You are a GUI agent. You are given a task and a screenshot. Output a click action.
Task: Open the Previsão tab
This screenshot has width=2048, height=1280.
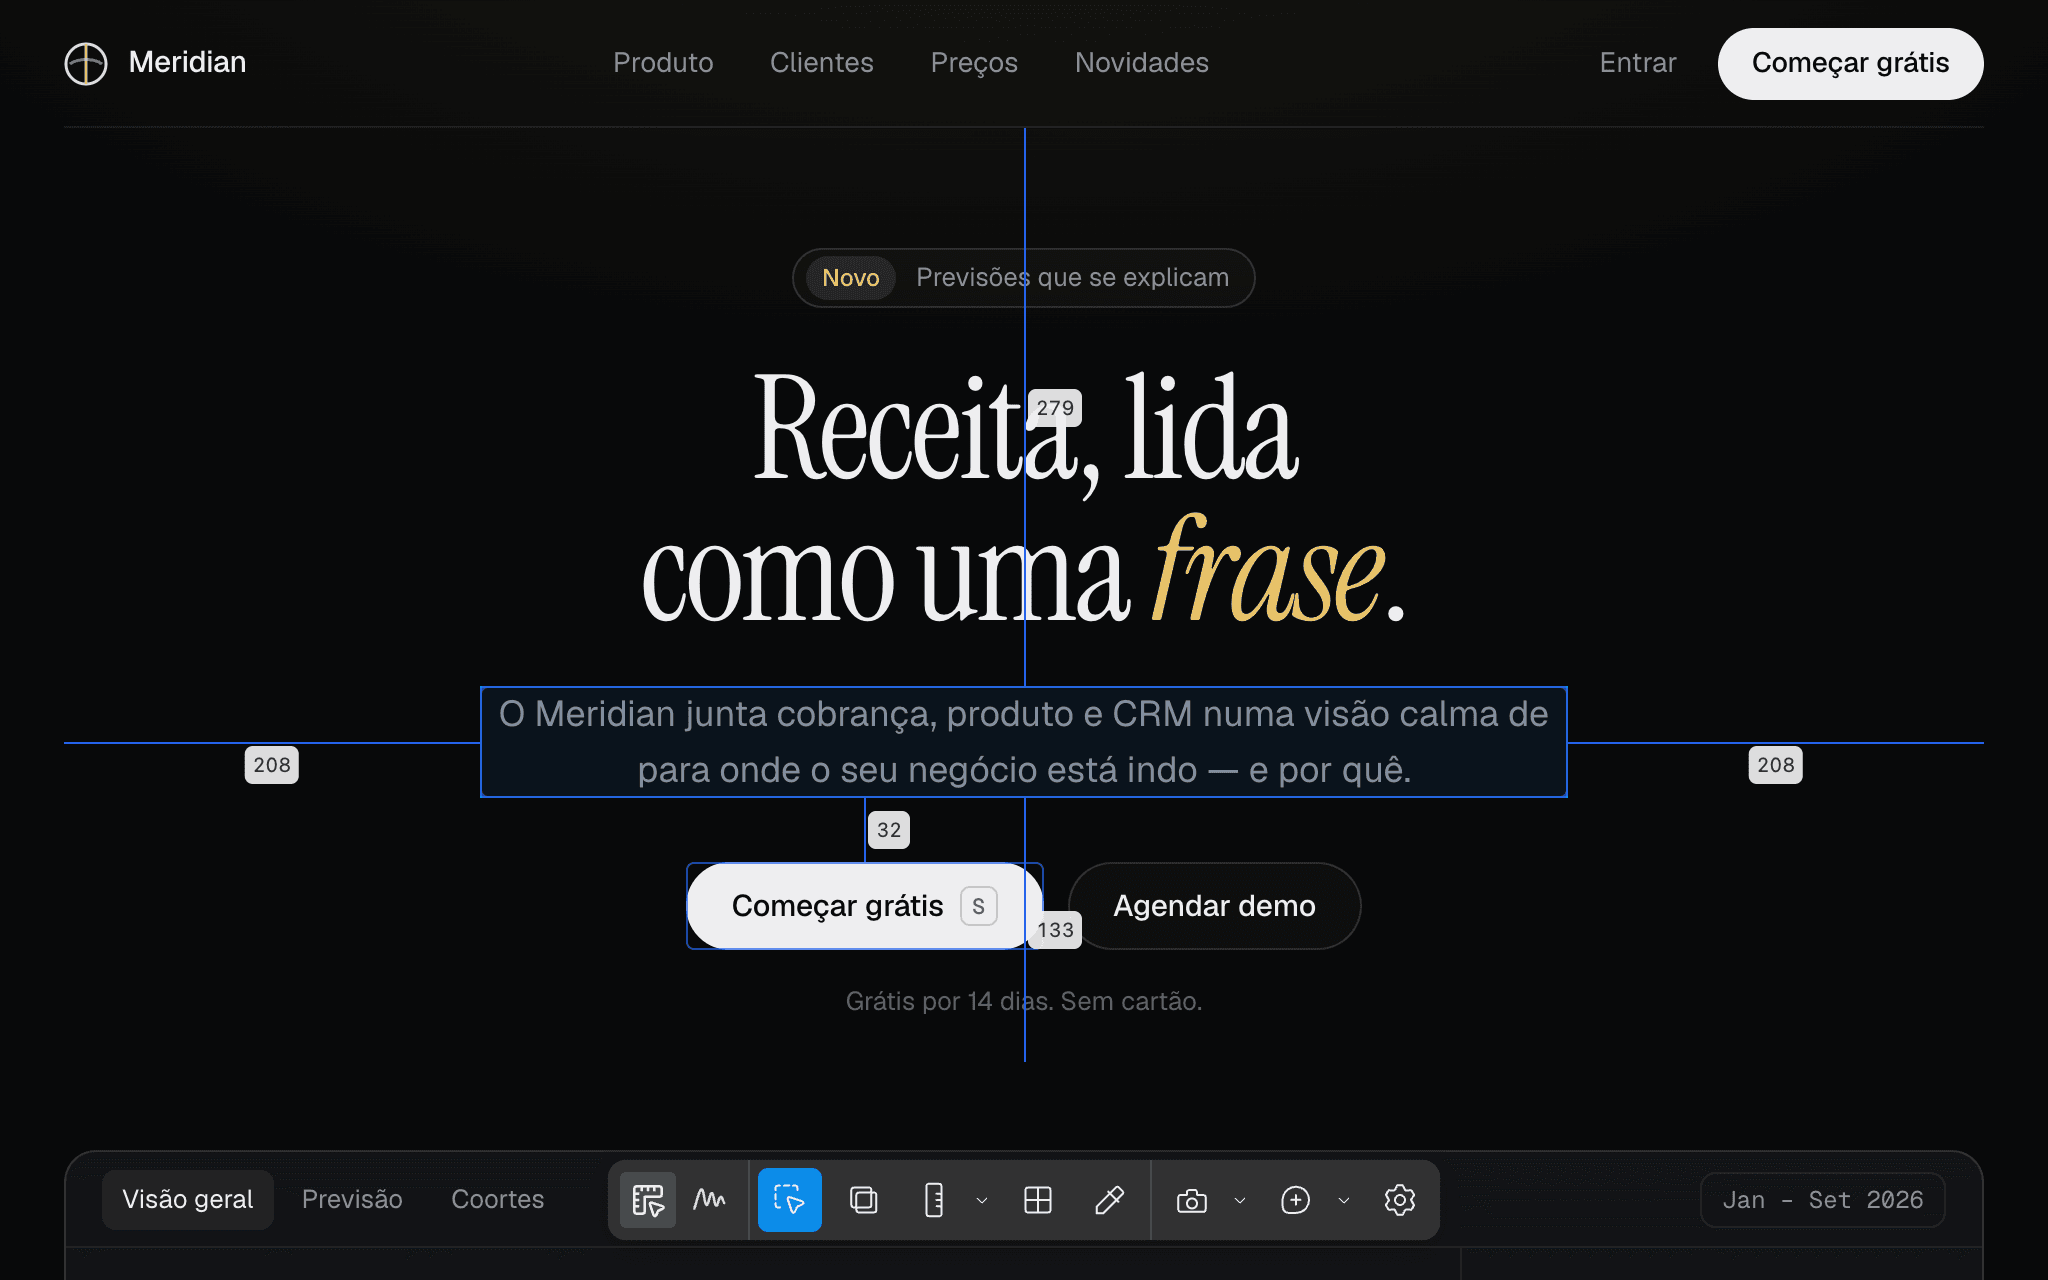pos(352,1200)
